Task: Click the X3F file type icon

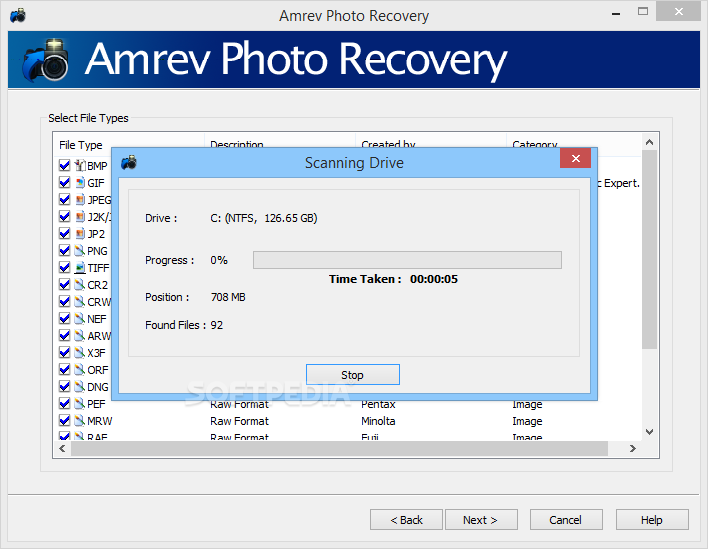Action: point(80,353)
